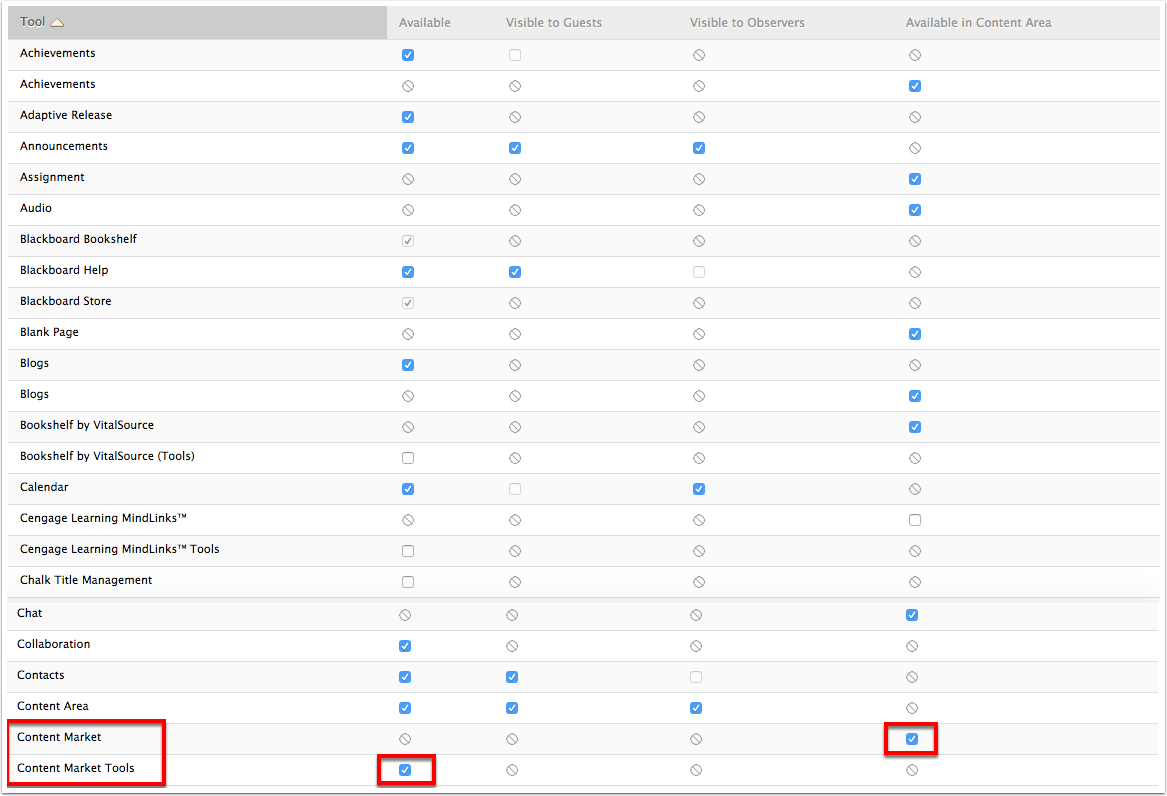This screenshot has width=1167, height=796.
Task: Uncheck the Announcements Available checkbox
Action: [x=407, y=147]
